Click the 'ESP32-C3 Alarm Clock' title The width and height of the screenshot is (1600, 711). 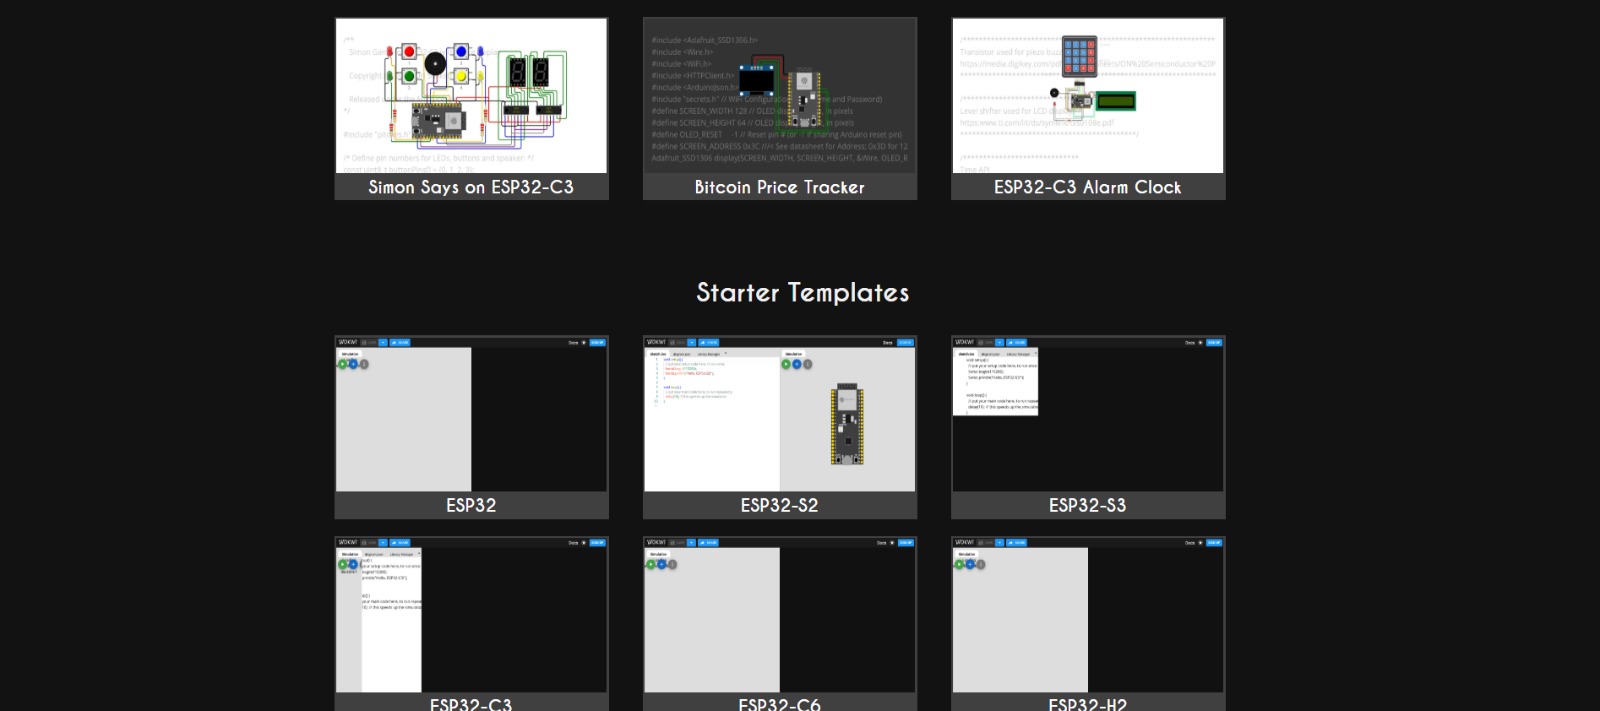tap(1088, 187)
